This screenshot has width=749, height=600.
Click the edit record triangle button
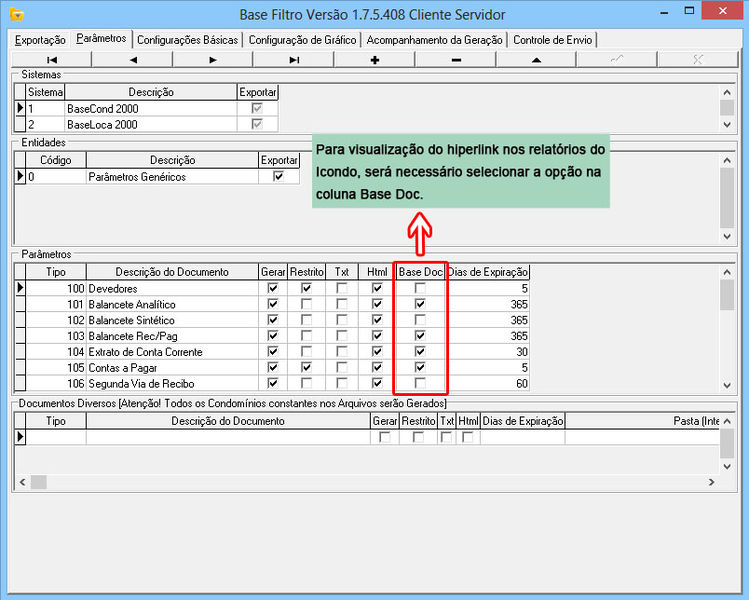click(536, 60)
